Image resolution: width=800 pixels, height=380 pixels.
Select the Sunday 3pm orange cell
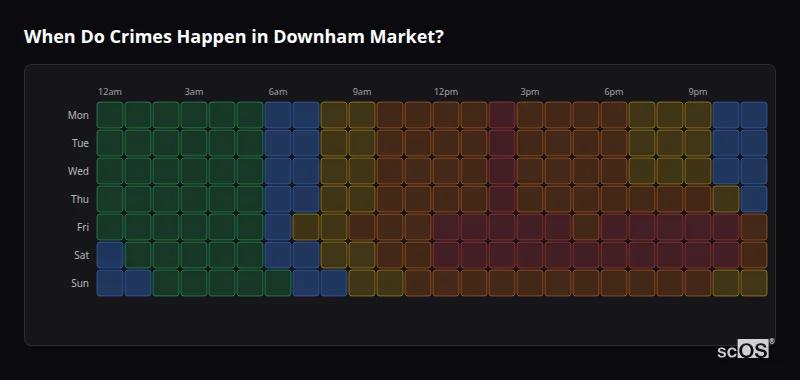(x=530, y=283)
